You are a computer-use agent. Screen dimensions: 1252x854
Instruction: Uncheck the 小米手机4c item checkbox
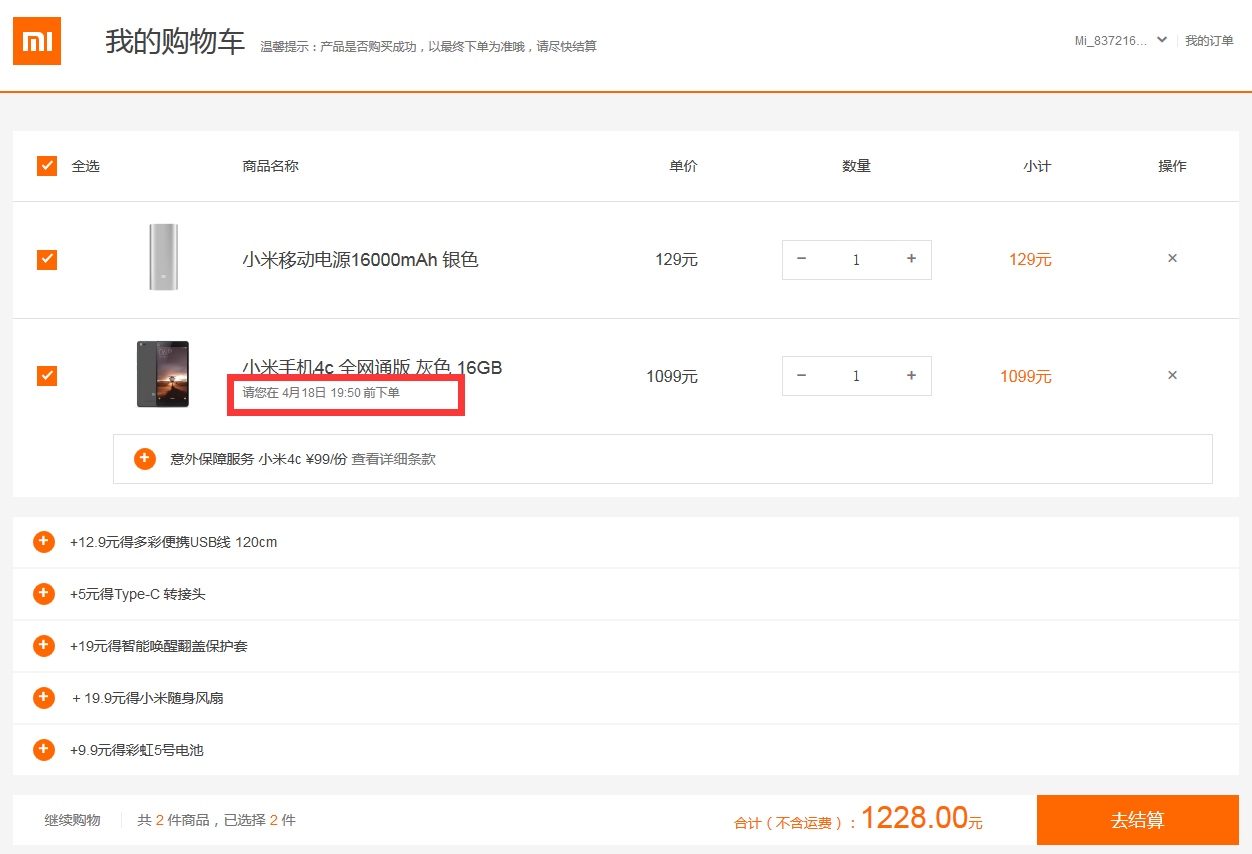coord(47,376)
